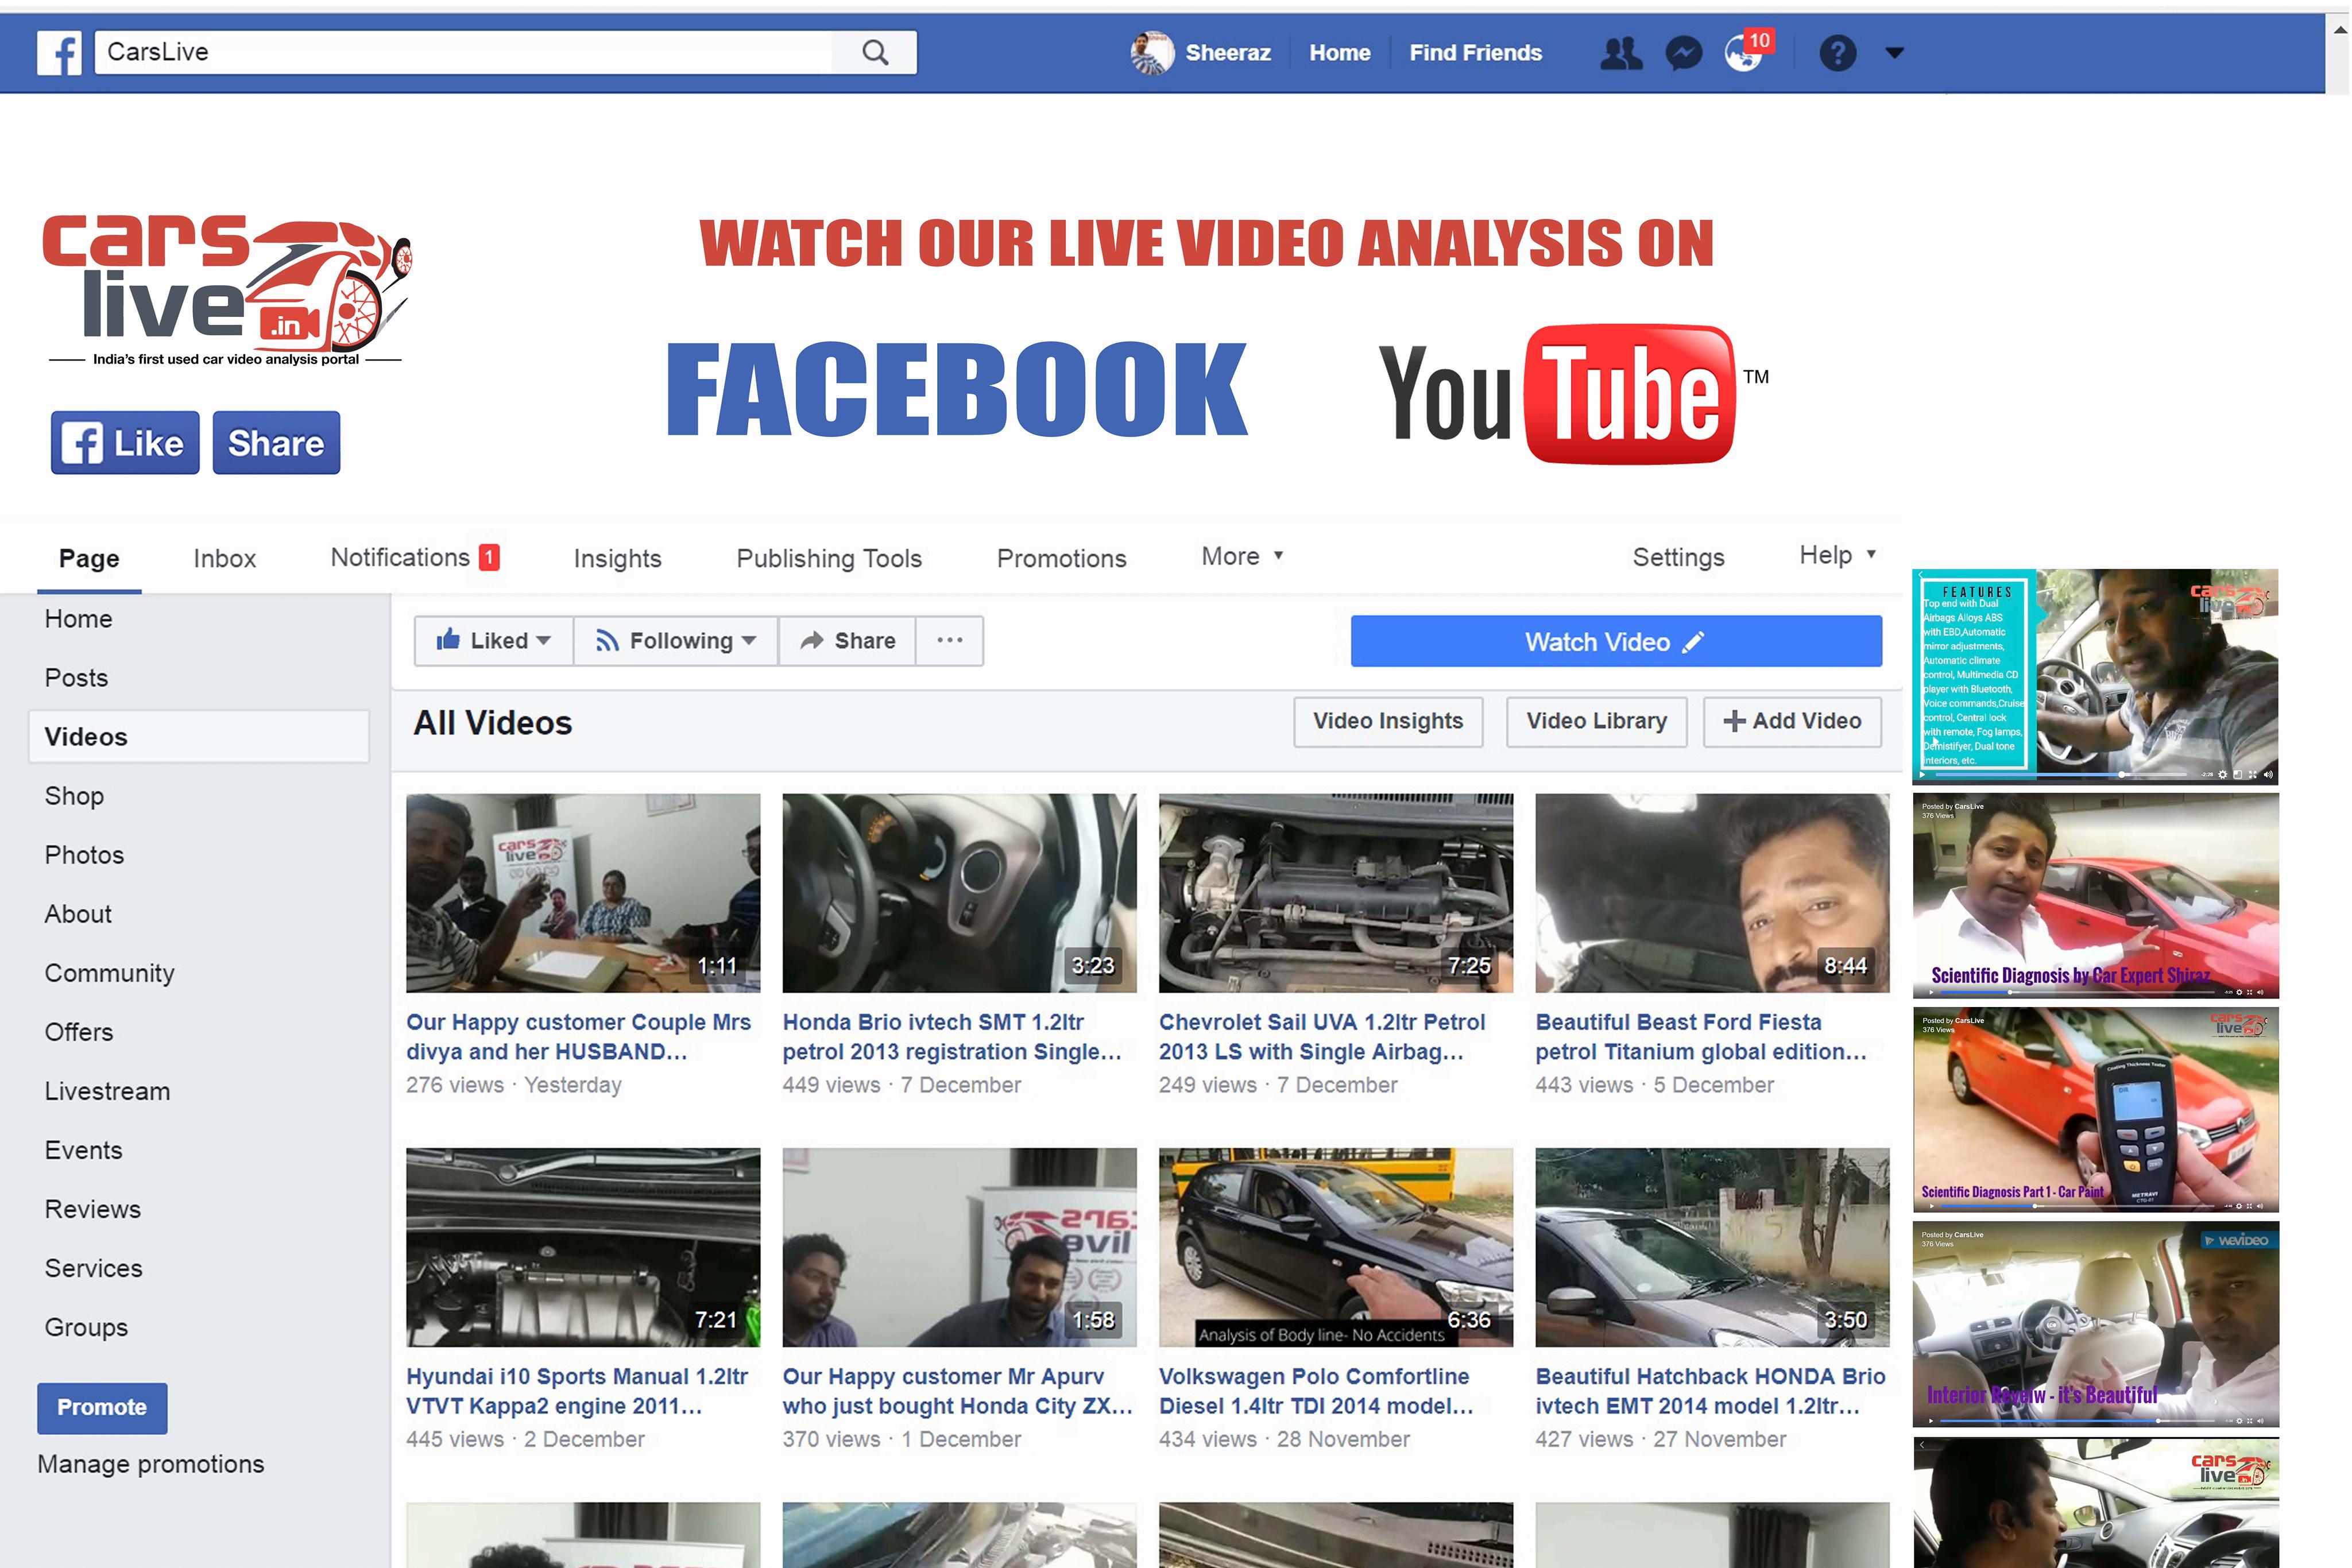Play the Chevrolet Sail UVA video thumbnail
Image resolution: width=2352 pixels, height=1568 pixels.
pos(1336,893)
